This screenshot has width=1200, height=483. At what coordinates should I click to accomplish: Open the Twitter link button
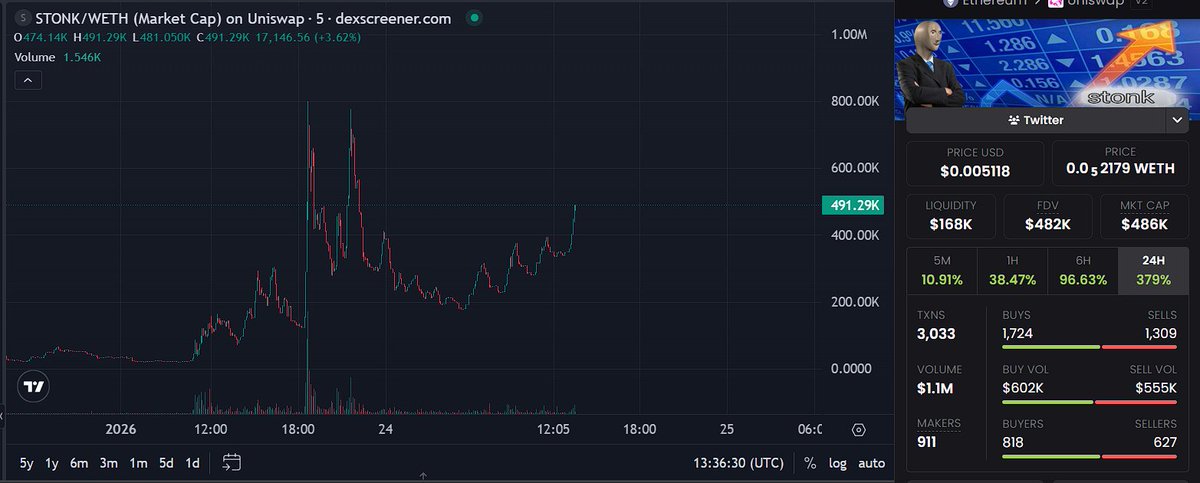tap(1036, 120)
